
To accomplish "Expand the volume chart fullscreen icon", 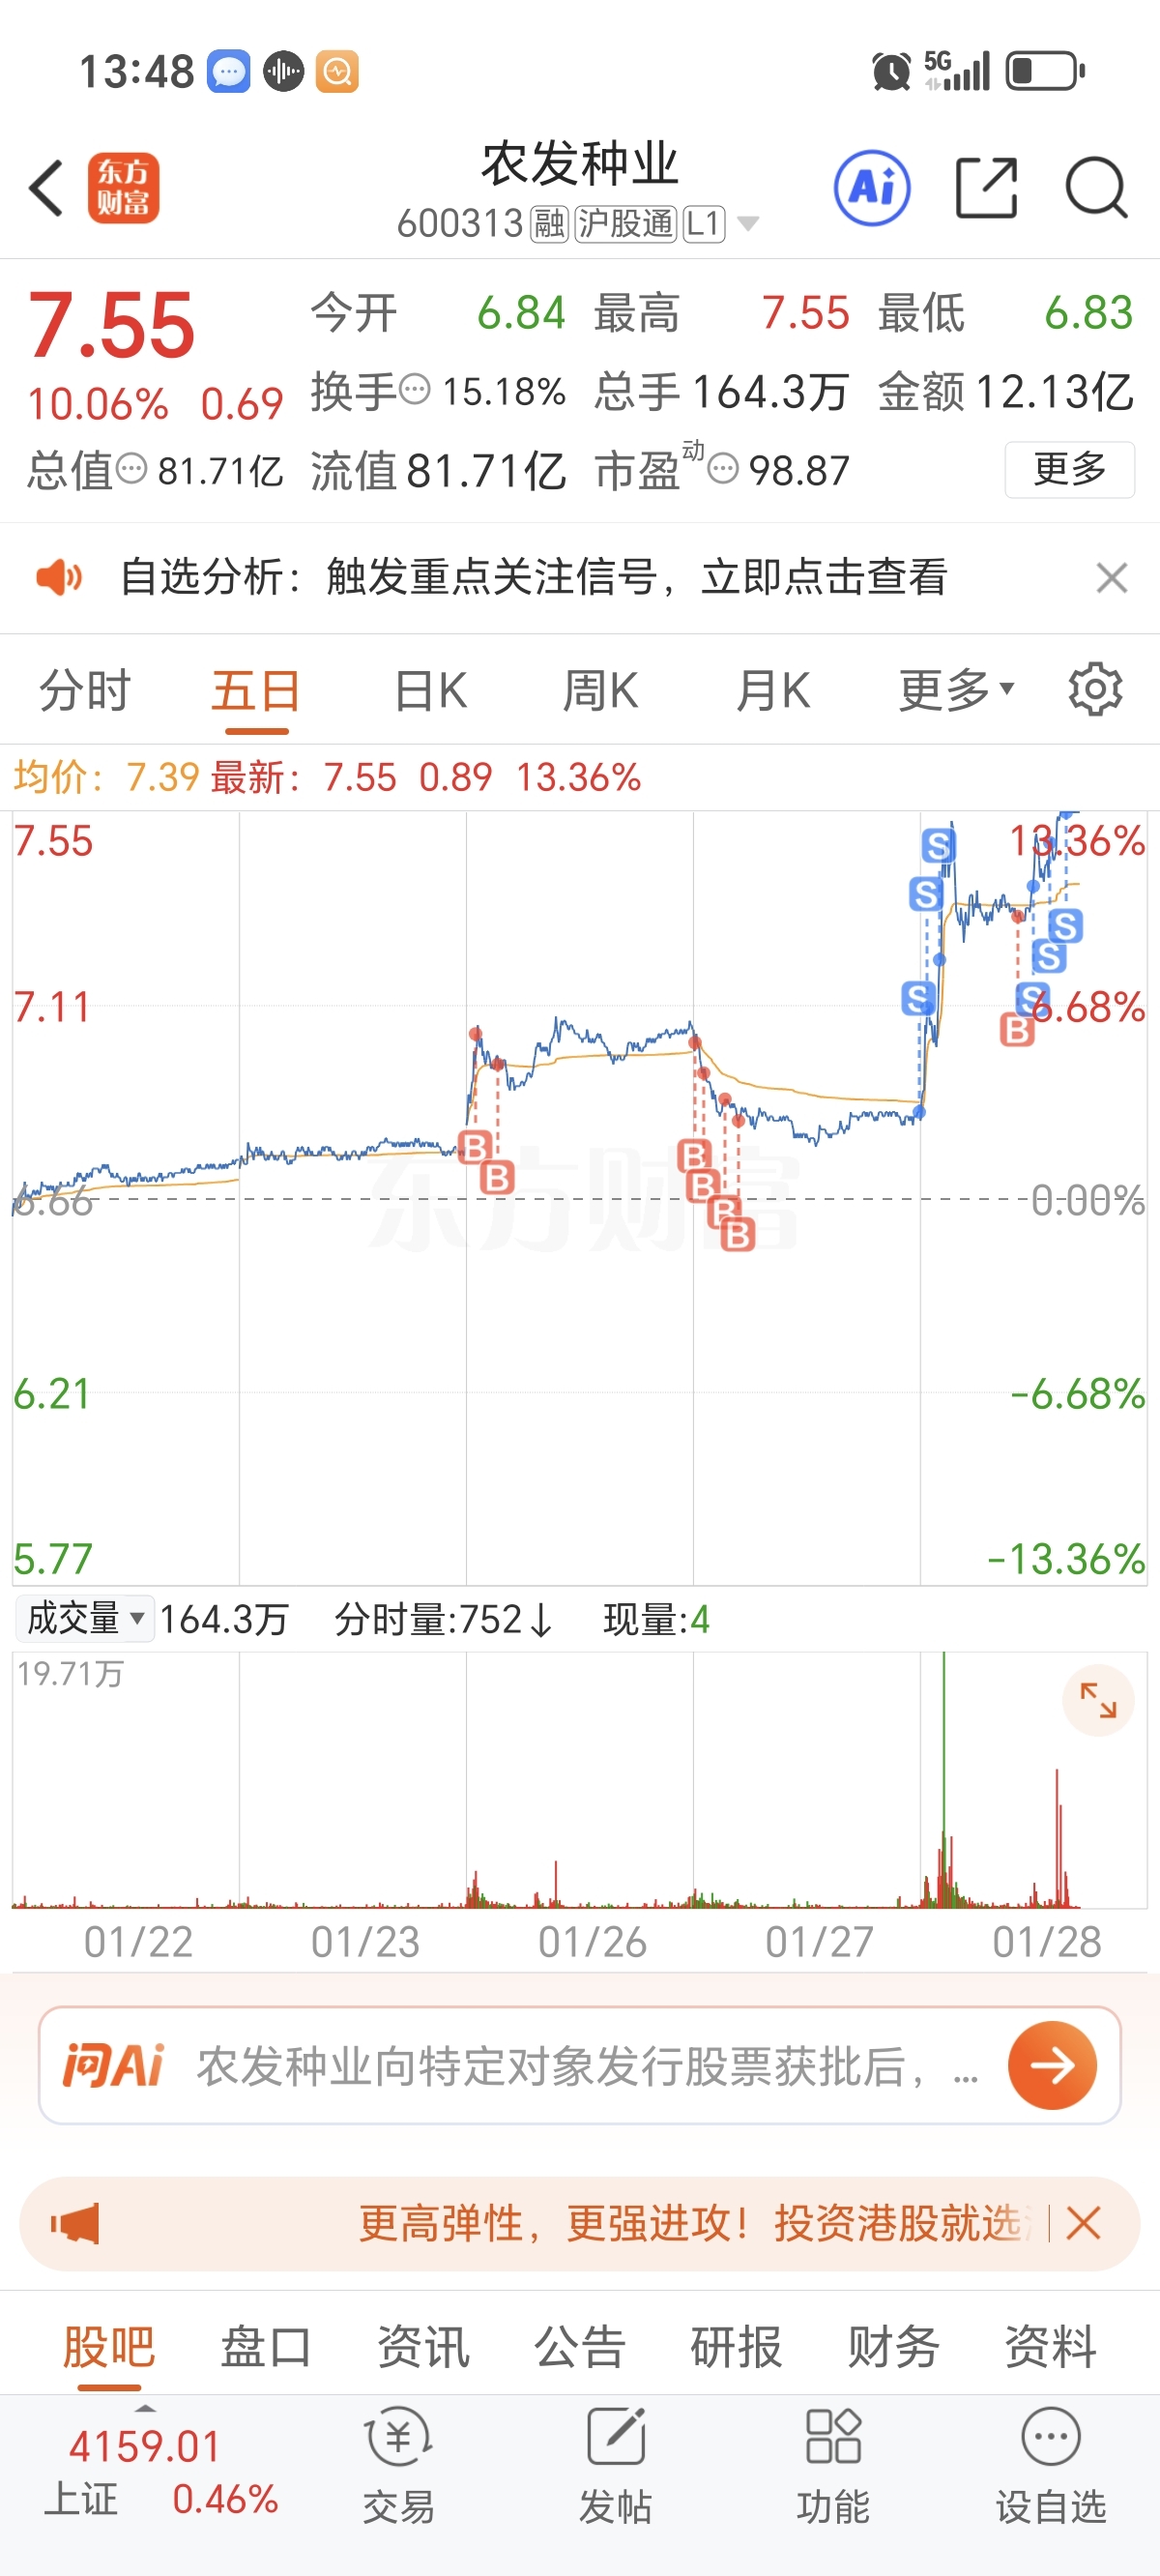I will (x=1098, y=1700).
